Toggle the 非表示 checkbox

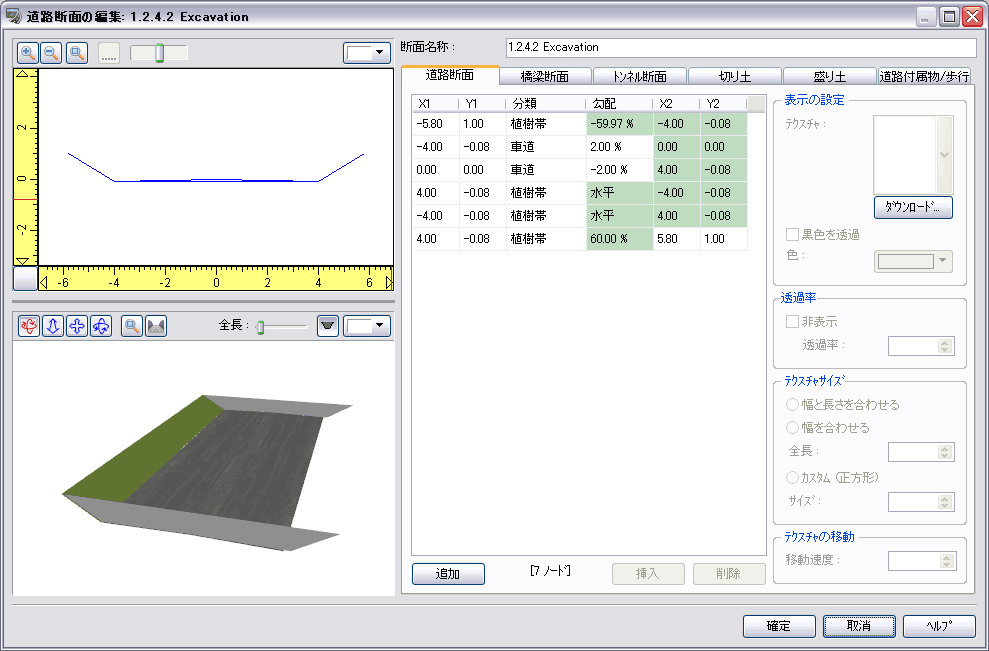[x=793, y=322]
